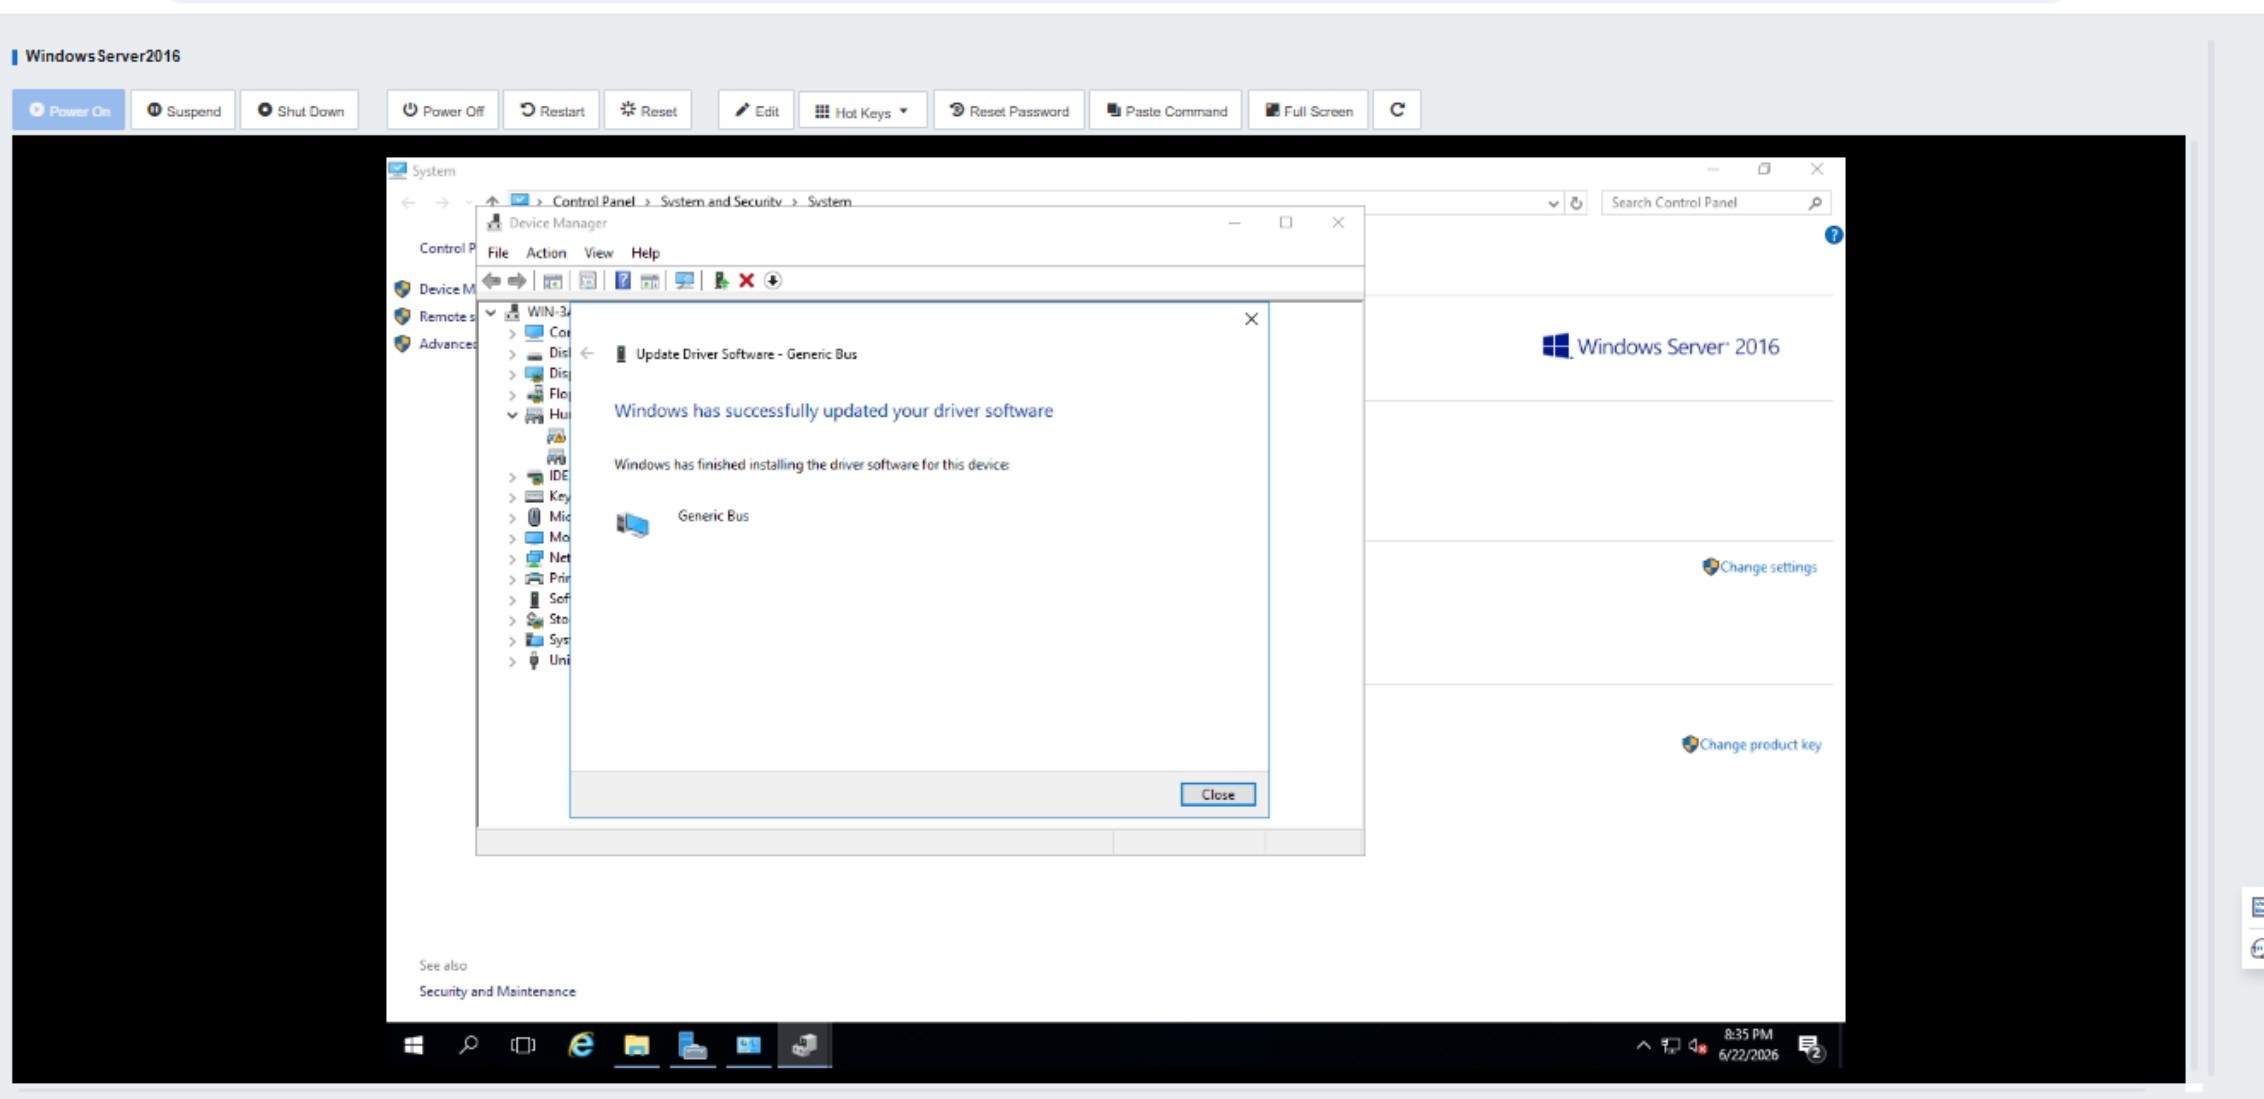Open Server Manager from the taskbar

(x=692, y=1046)
